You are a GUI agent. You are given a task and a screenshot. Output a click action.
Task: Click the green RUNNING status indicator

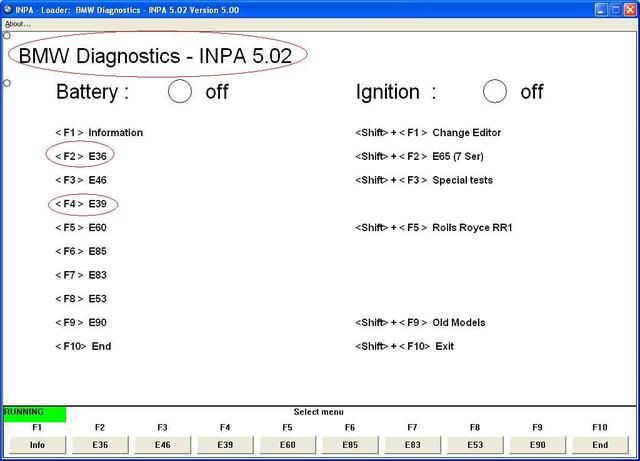(35, 414)
